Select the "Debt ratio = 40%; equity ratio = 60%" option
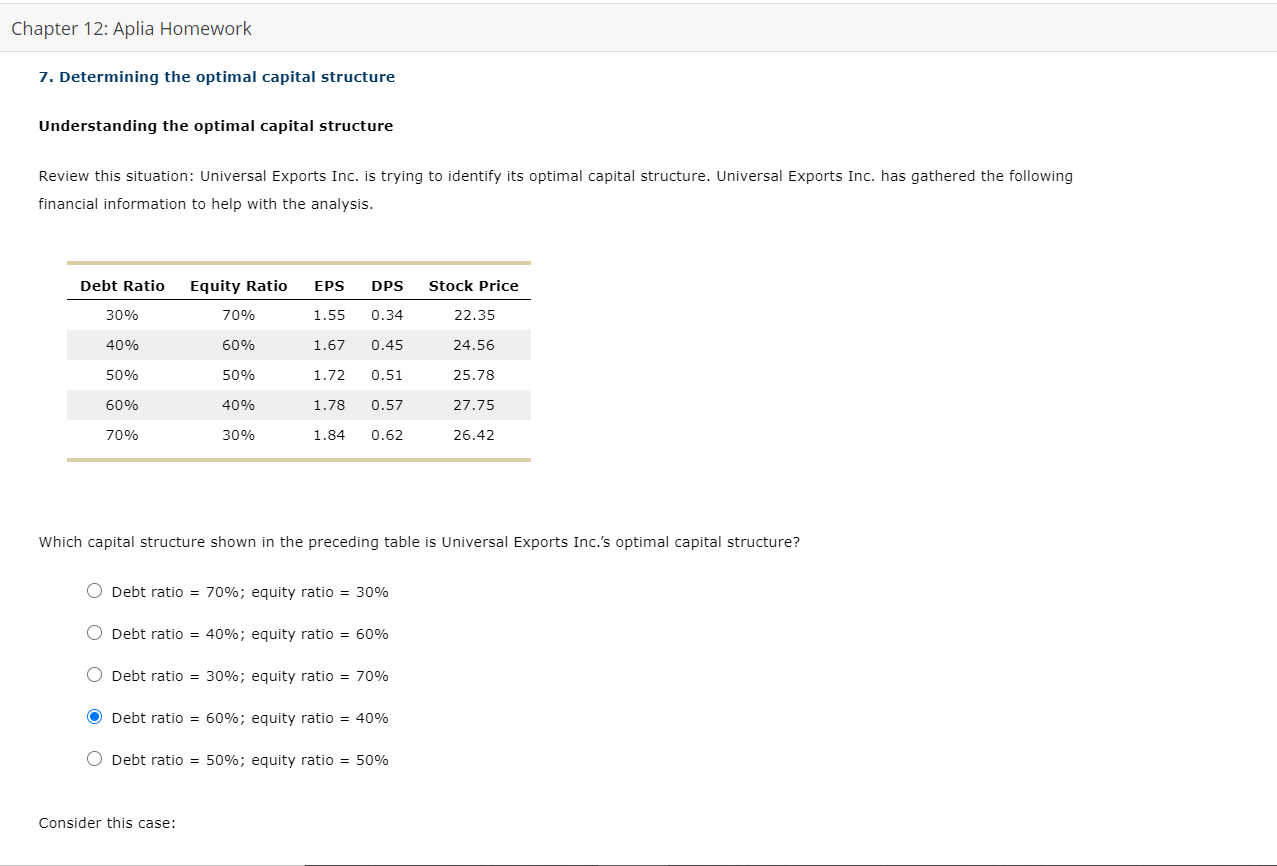1277x866 pixels. [x=94, y=632]
